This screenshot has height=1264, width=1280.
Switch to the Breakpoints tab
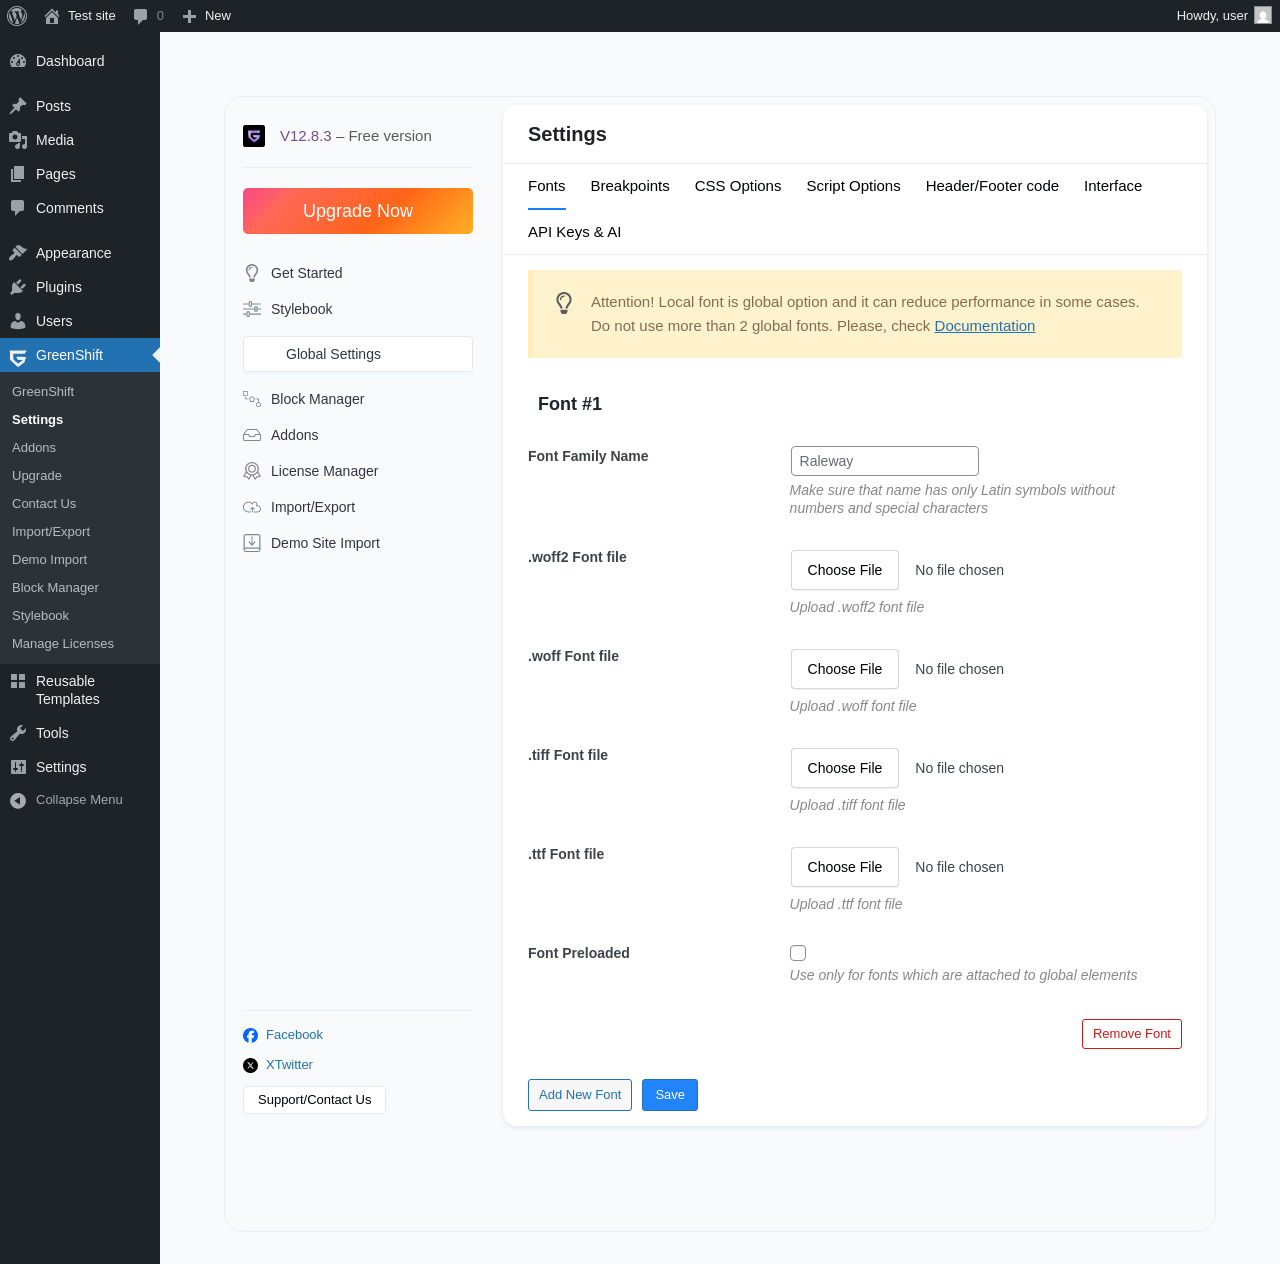pos(630,186)
